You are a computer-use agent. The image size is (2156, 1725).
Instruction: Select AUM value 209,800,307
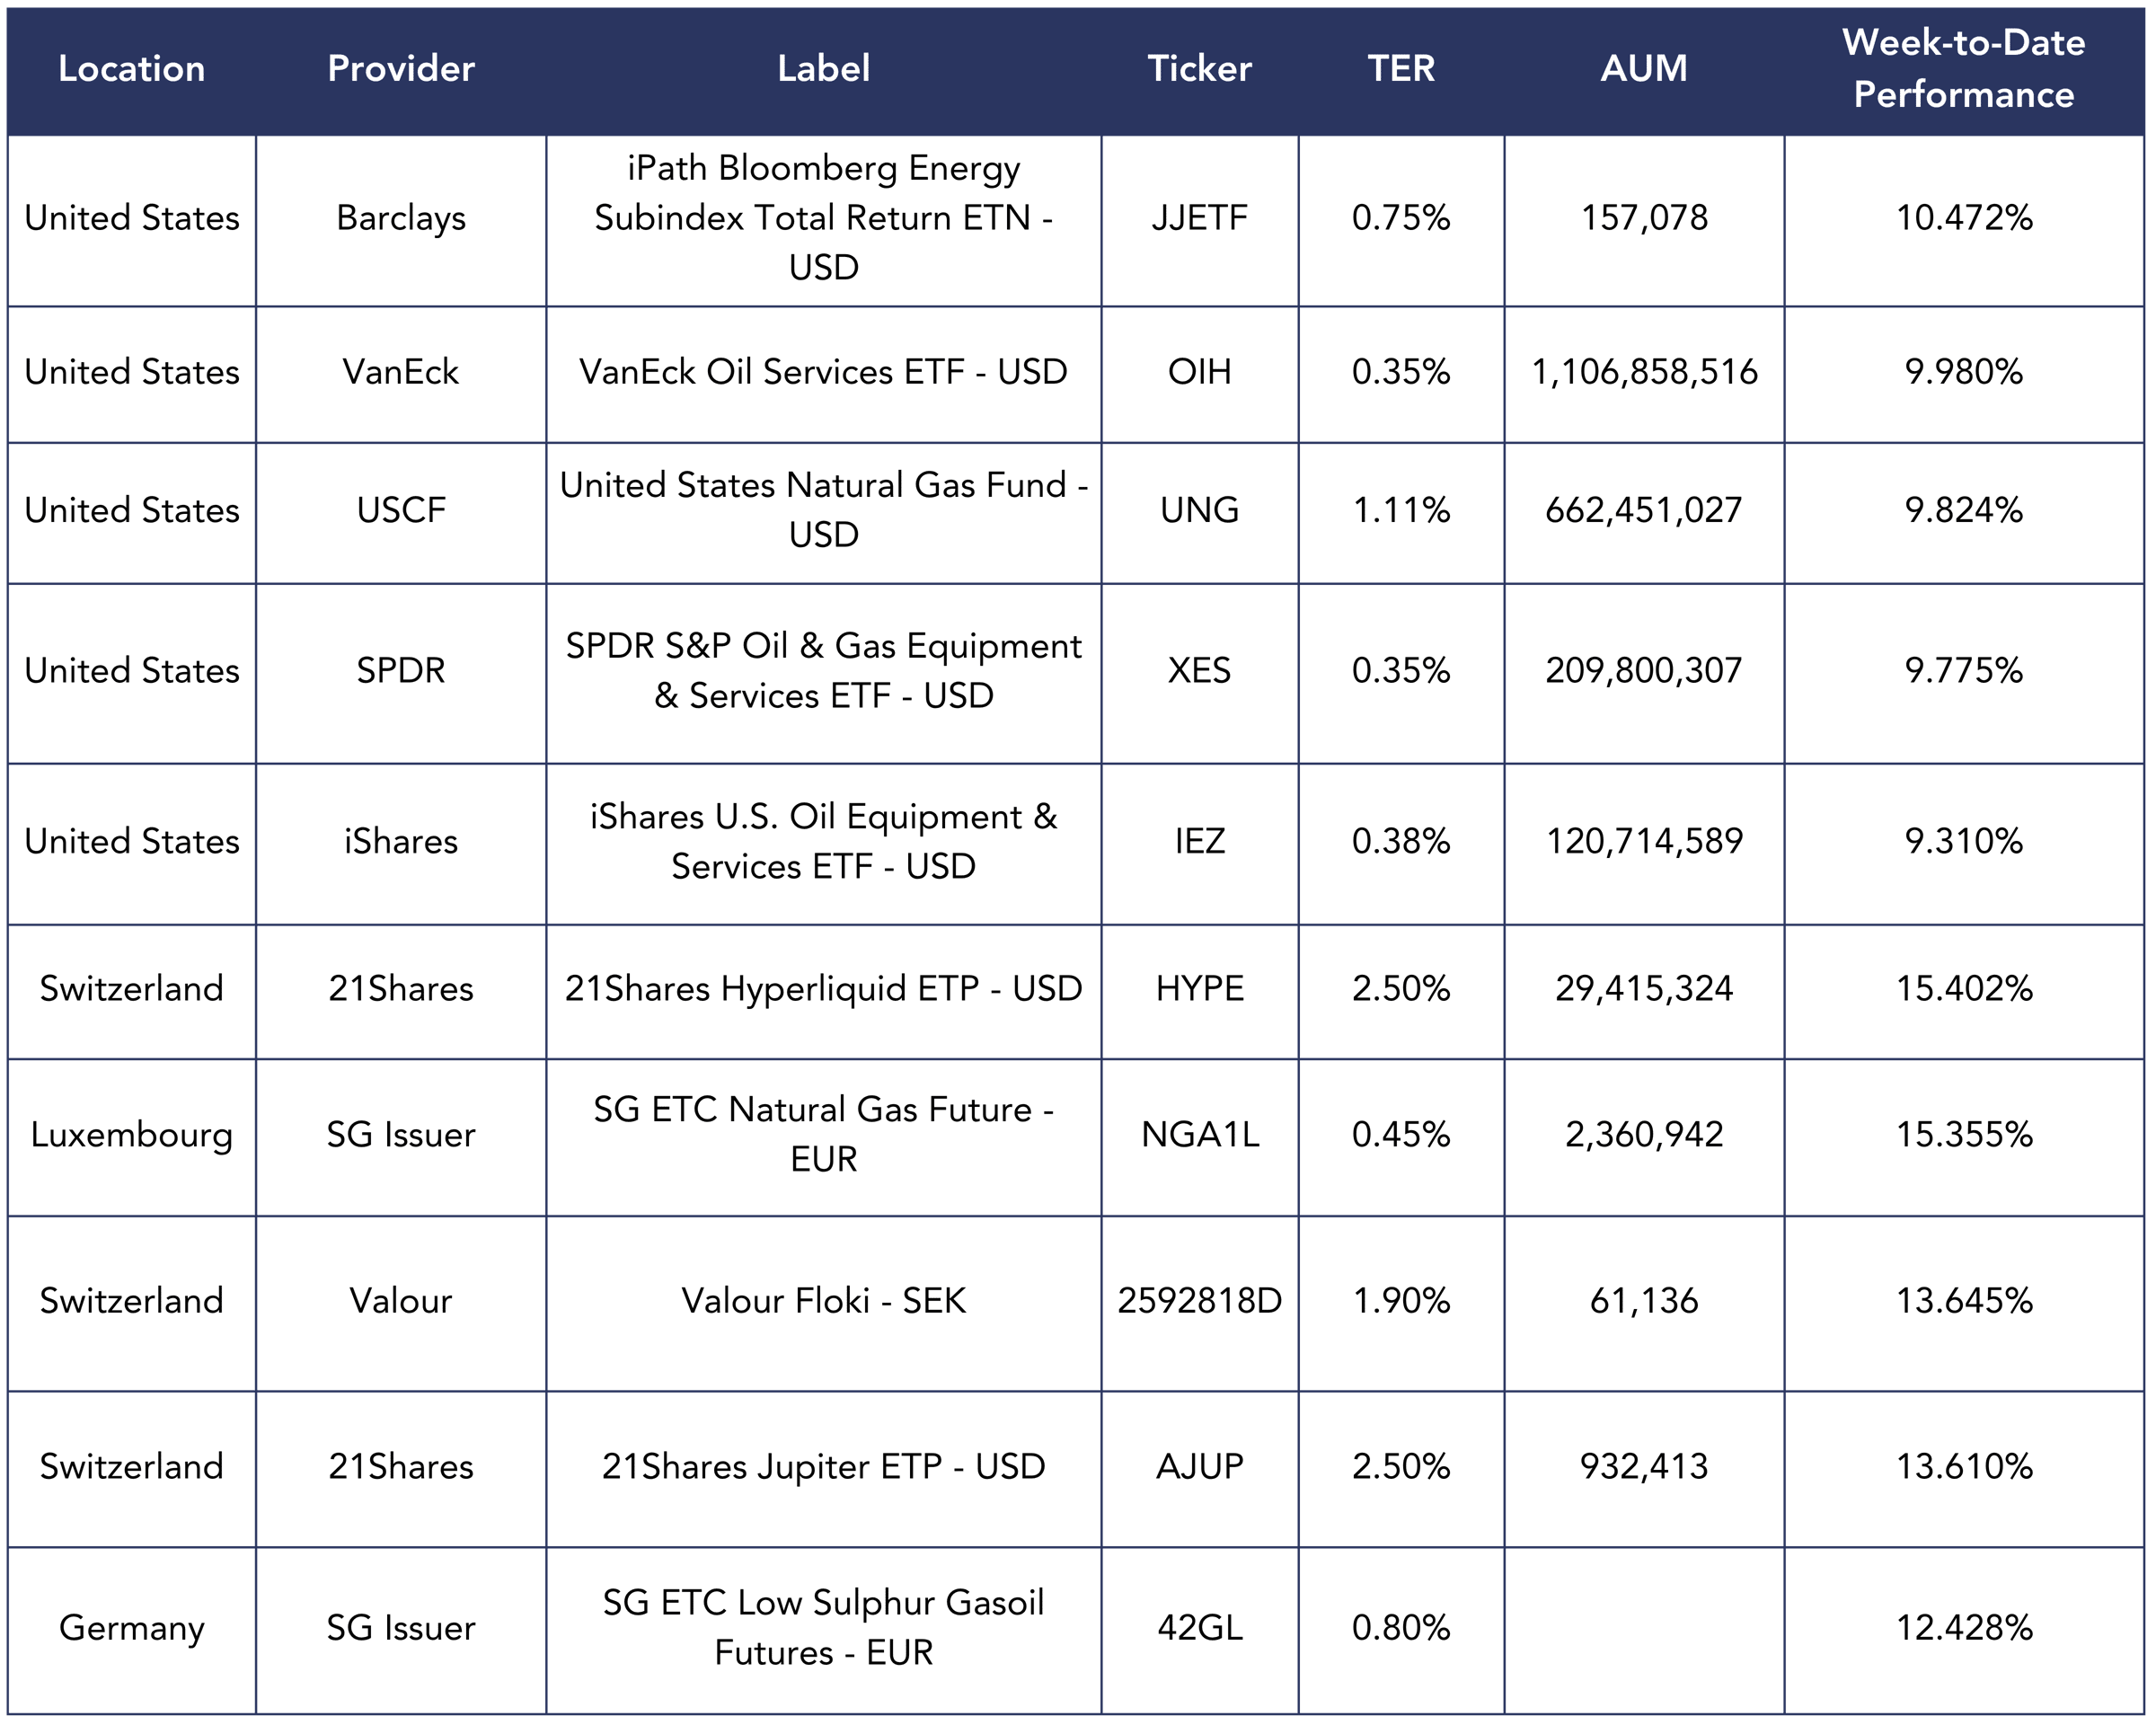(1644, 670)
